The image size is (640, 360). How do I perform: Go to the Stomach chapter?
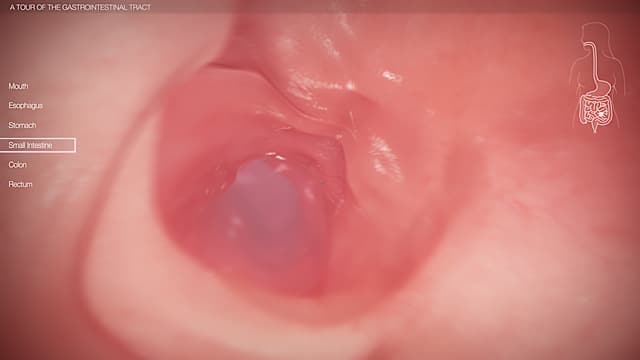click(22, 125)
